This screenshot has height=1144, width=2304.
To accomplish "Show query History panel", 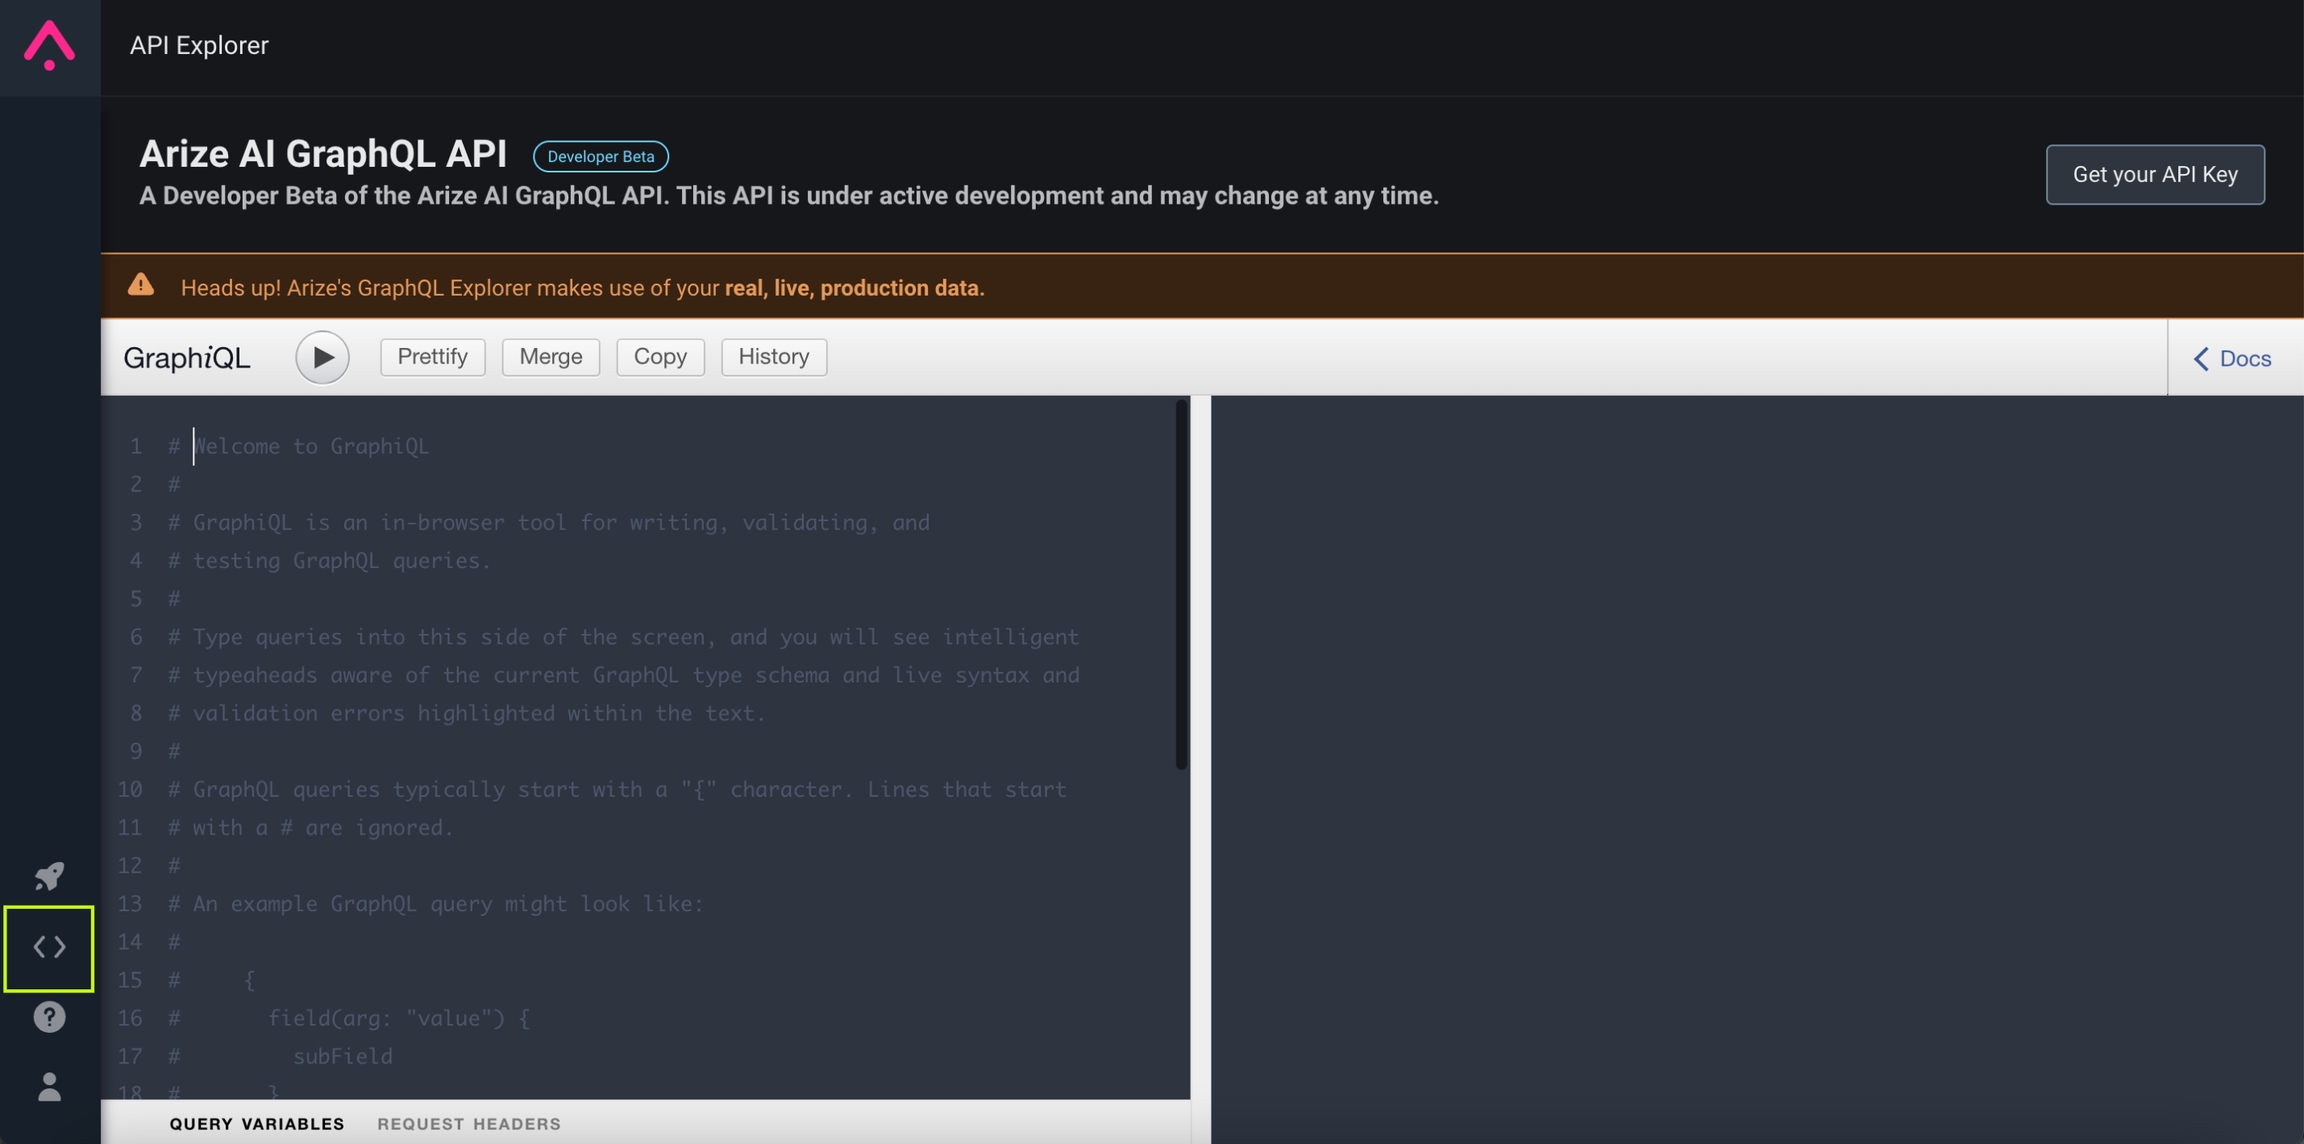I will pos(773,357).
